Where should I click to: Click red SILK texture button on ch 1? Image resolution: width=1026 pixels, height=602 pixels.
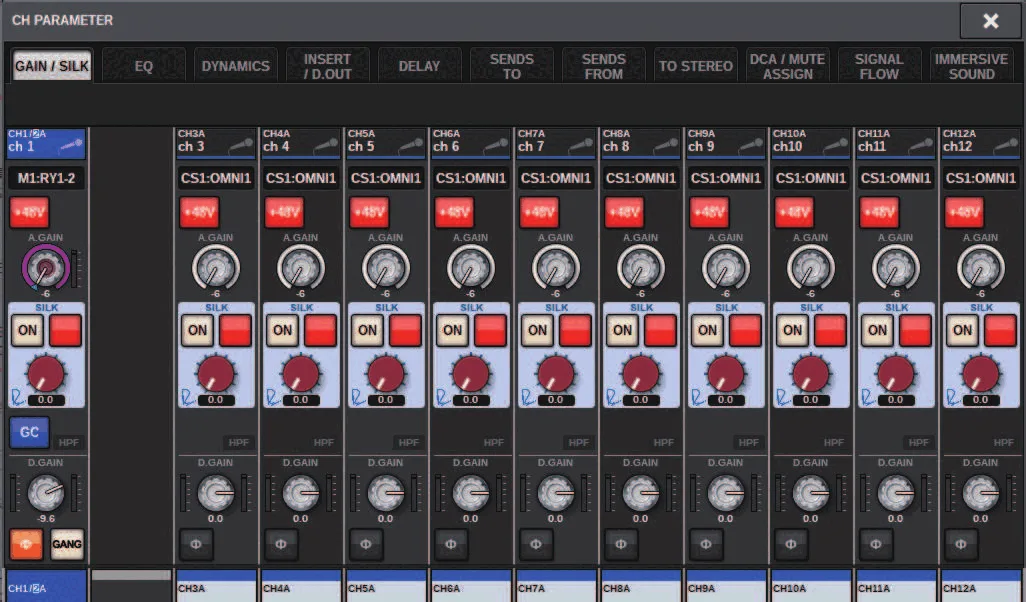pos(65,330)
